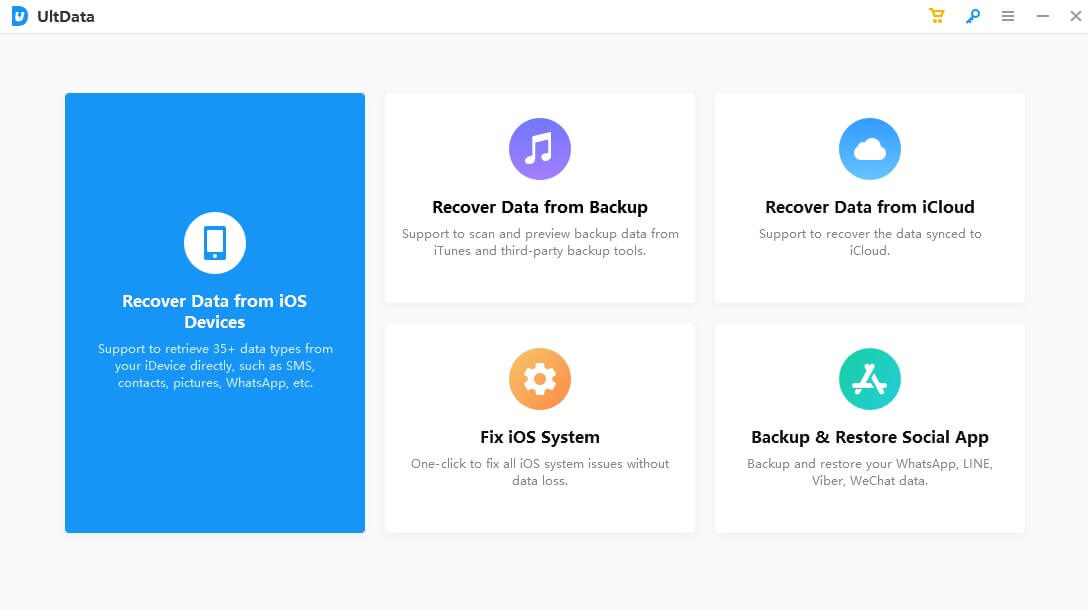1088x610 pixels.
Task: Open Recover Data from iCloud feature
Action: point(869,207)
